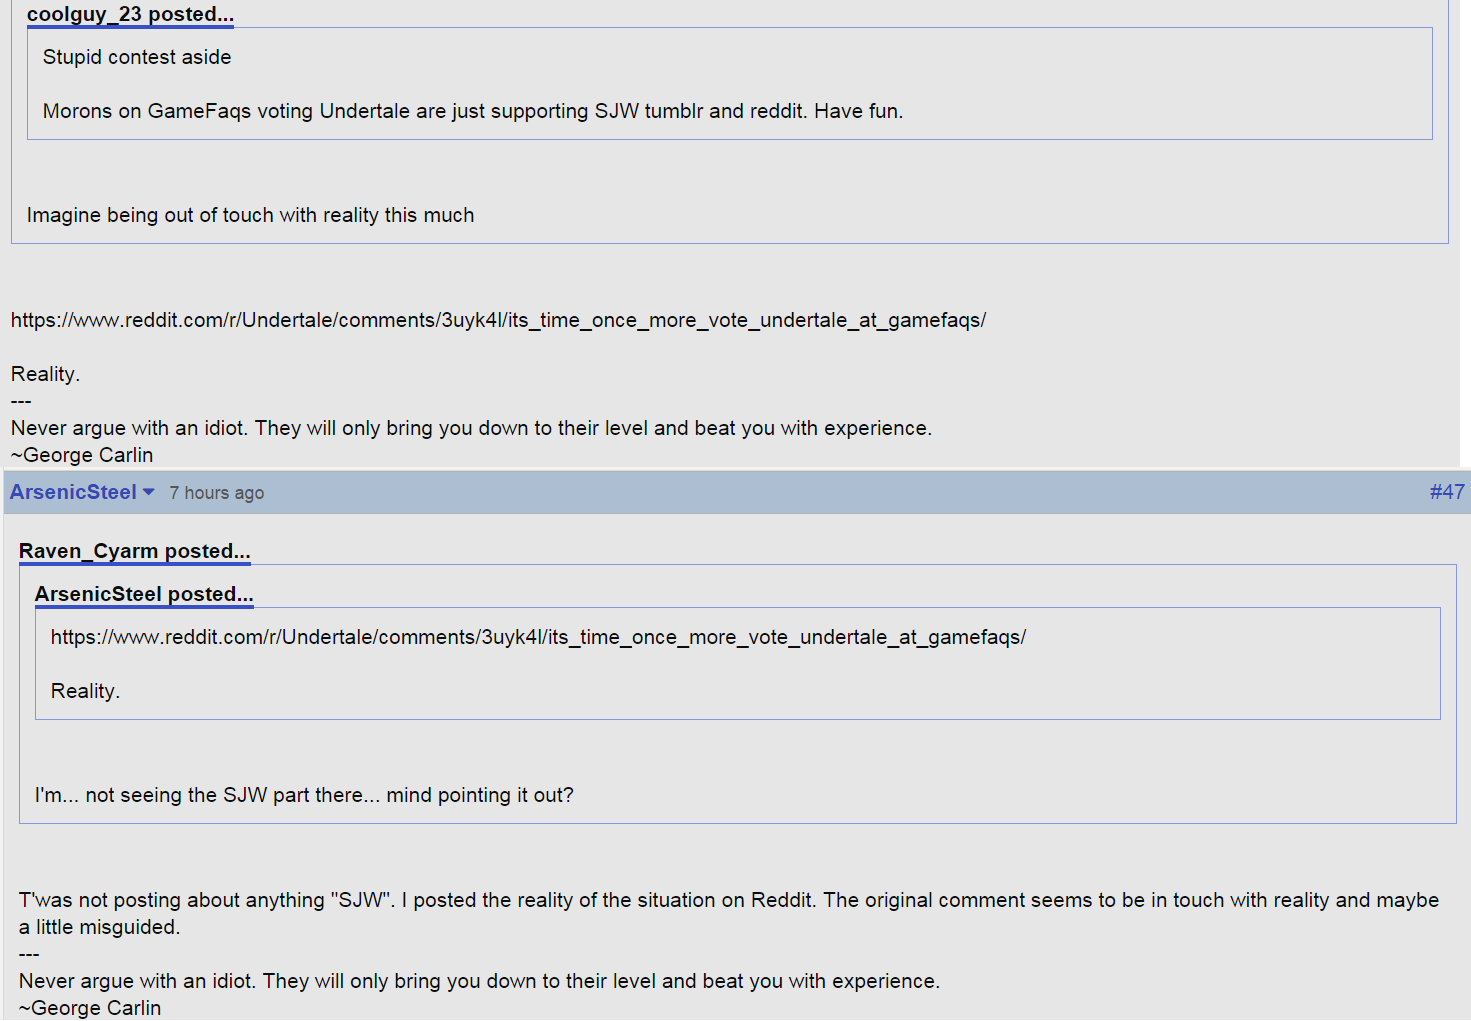Screen dimensions: 1471x1021
Task: Click the nested "ArsenicSteel posted..." quote header
Action: point(144,594)
